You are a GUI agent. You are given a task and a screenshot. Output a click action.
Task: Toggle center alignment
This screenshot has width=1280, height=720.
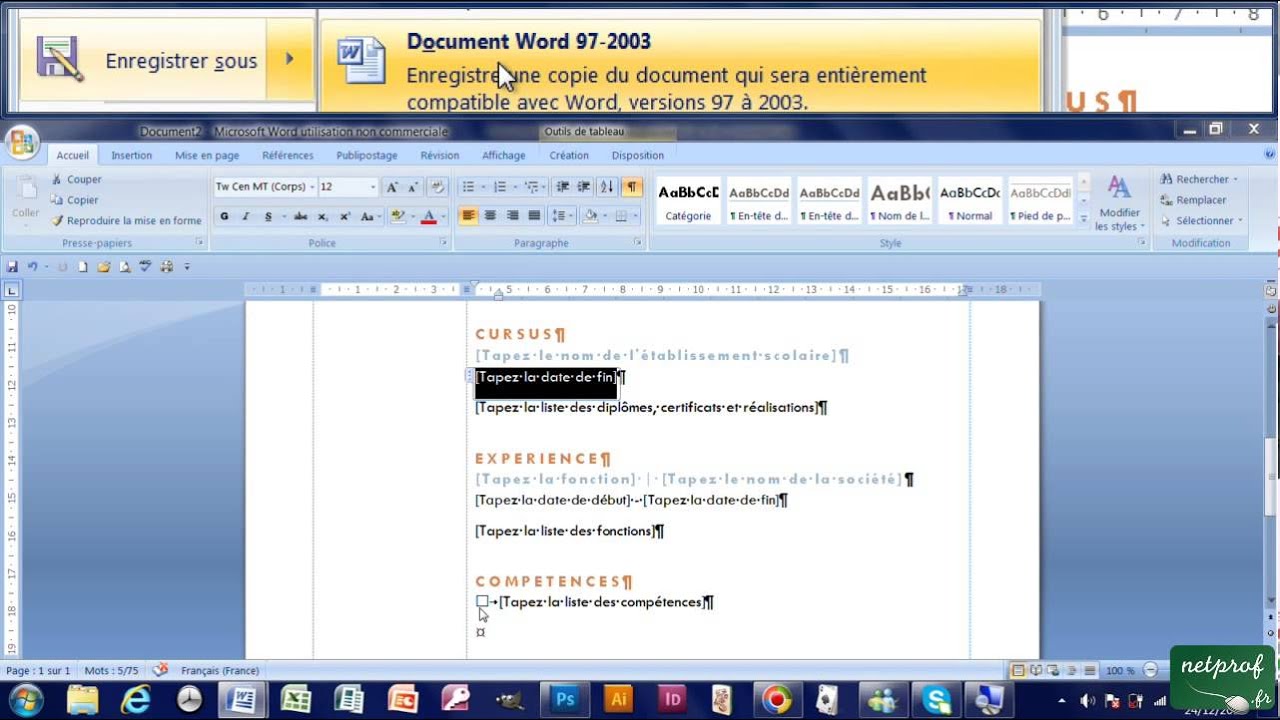(490, 216)
